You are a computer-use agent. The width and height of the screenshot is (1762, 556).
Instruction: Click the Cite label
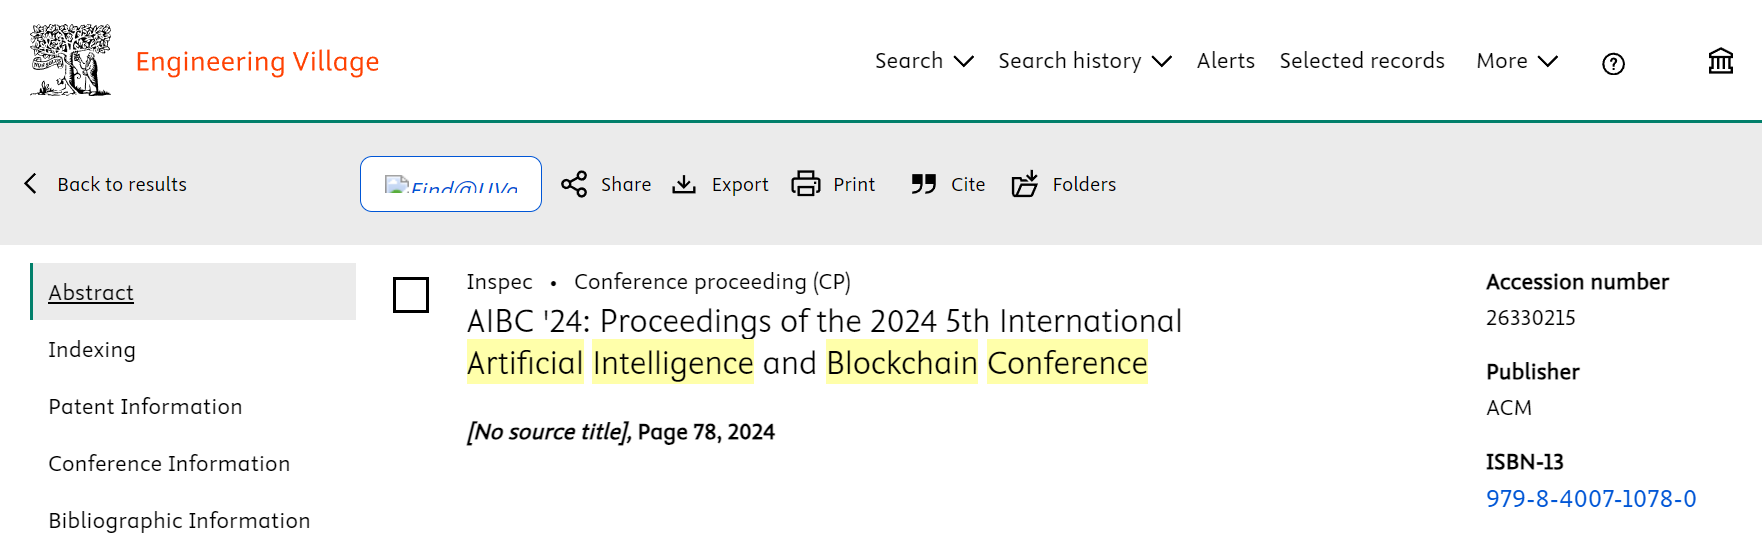click(968, 184)
